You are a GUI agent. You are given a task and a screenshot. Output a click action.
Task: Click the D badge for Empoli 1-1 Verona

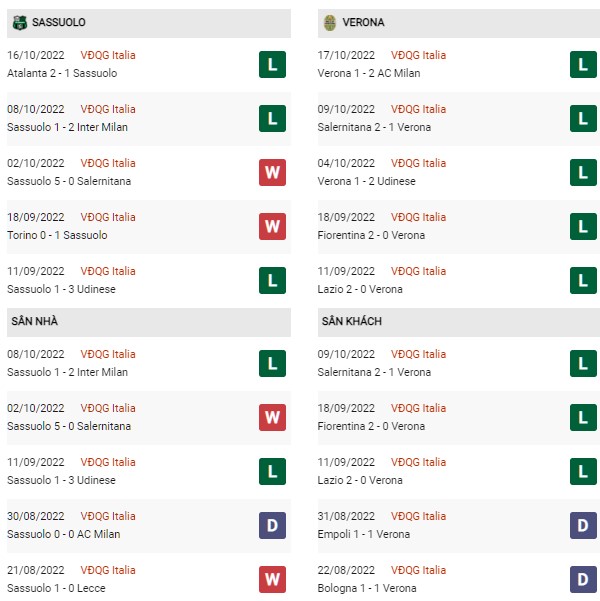tap(583, 525)
